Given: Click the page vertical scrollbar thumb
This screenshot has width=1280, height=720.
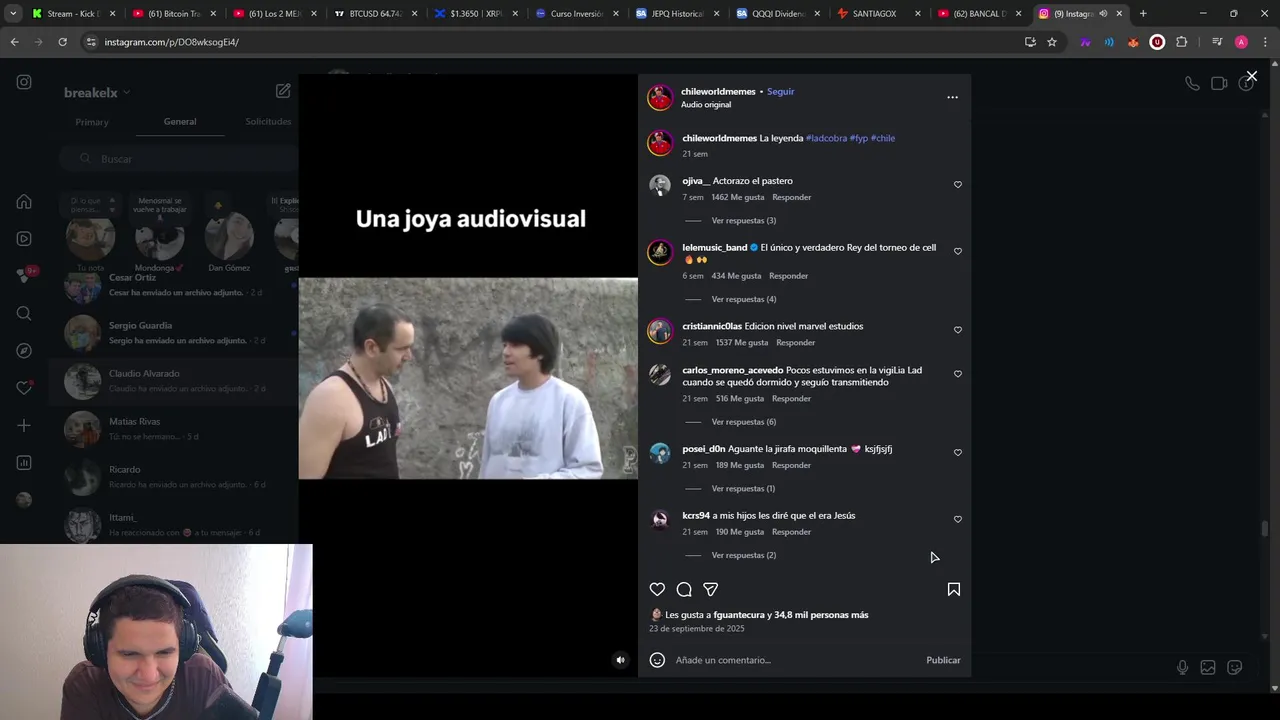Looking at the screenshot, I should coord(1265,530).
